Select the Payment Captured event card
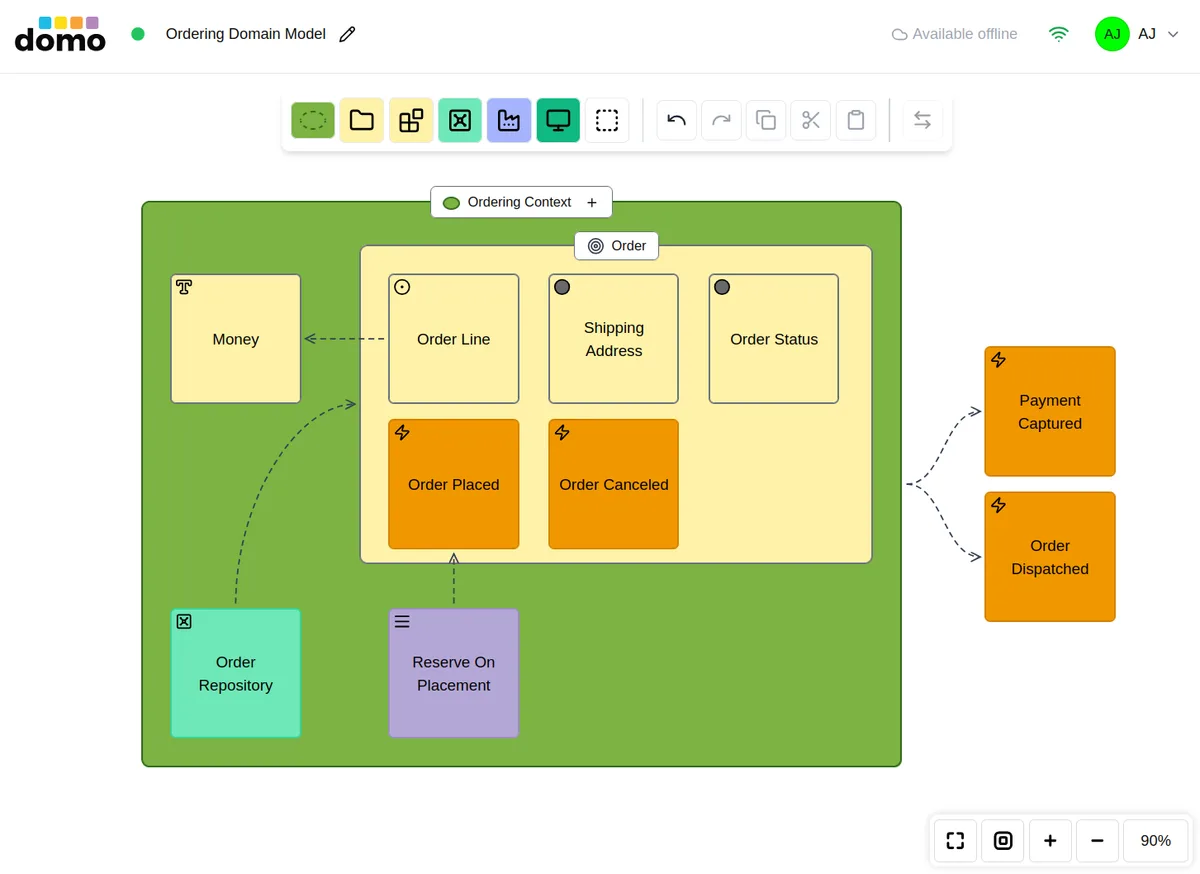1200x874 pixels. coord(1050,412)
